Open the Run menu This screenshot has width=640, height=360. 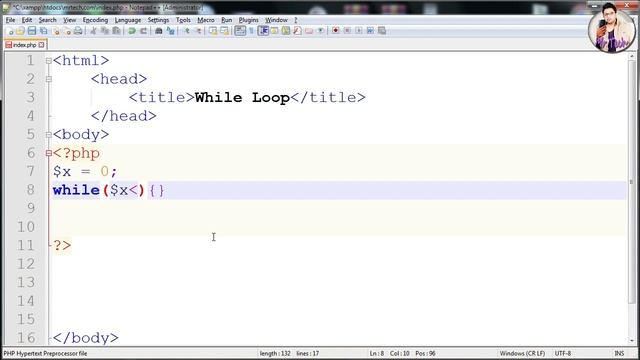coord(227,20)
